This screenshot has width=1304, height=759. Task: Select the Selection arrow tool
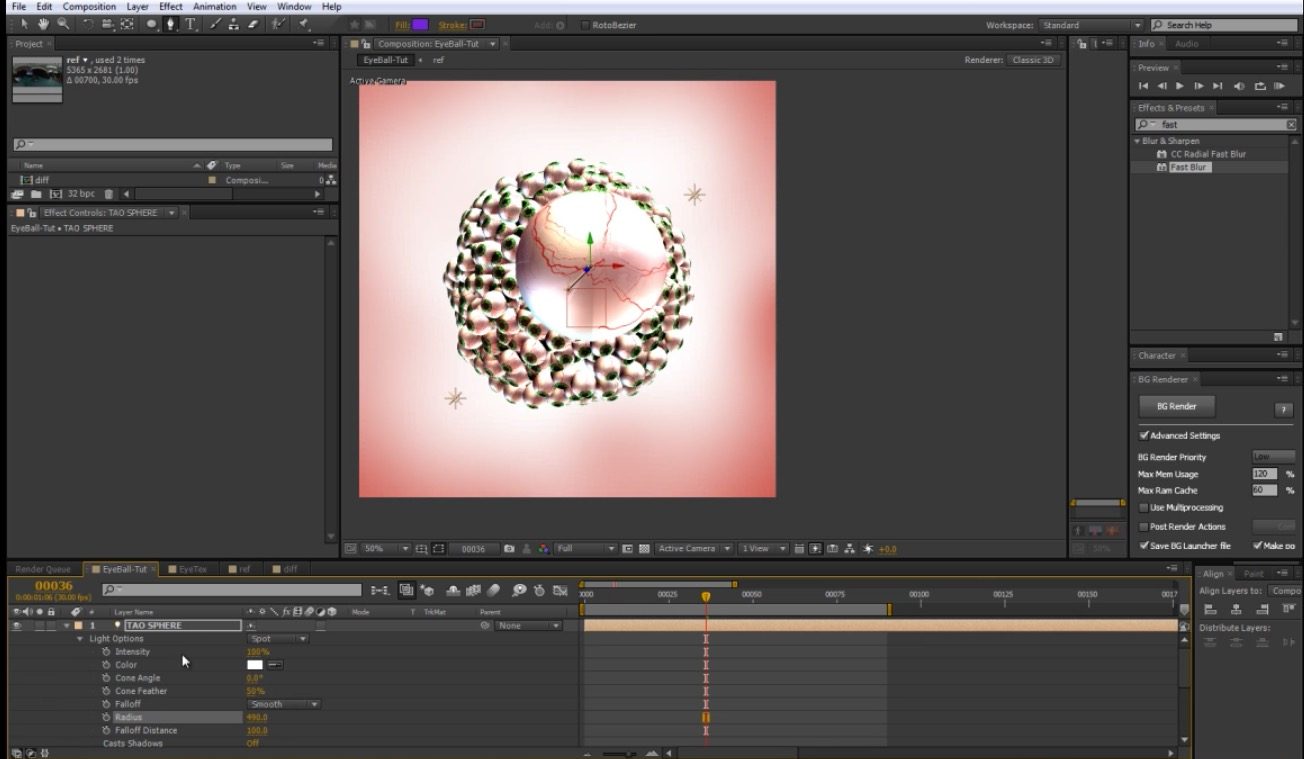point(25,24)
